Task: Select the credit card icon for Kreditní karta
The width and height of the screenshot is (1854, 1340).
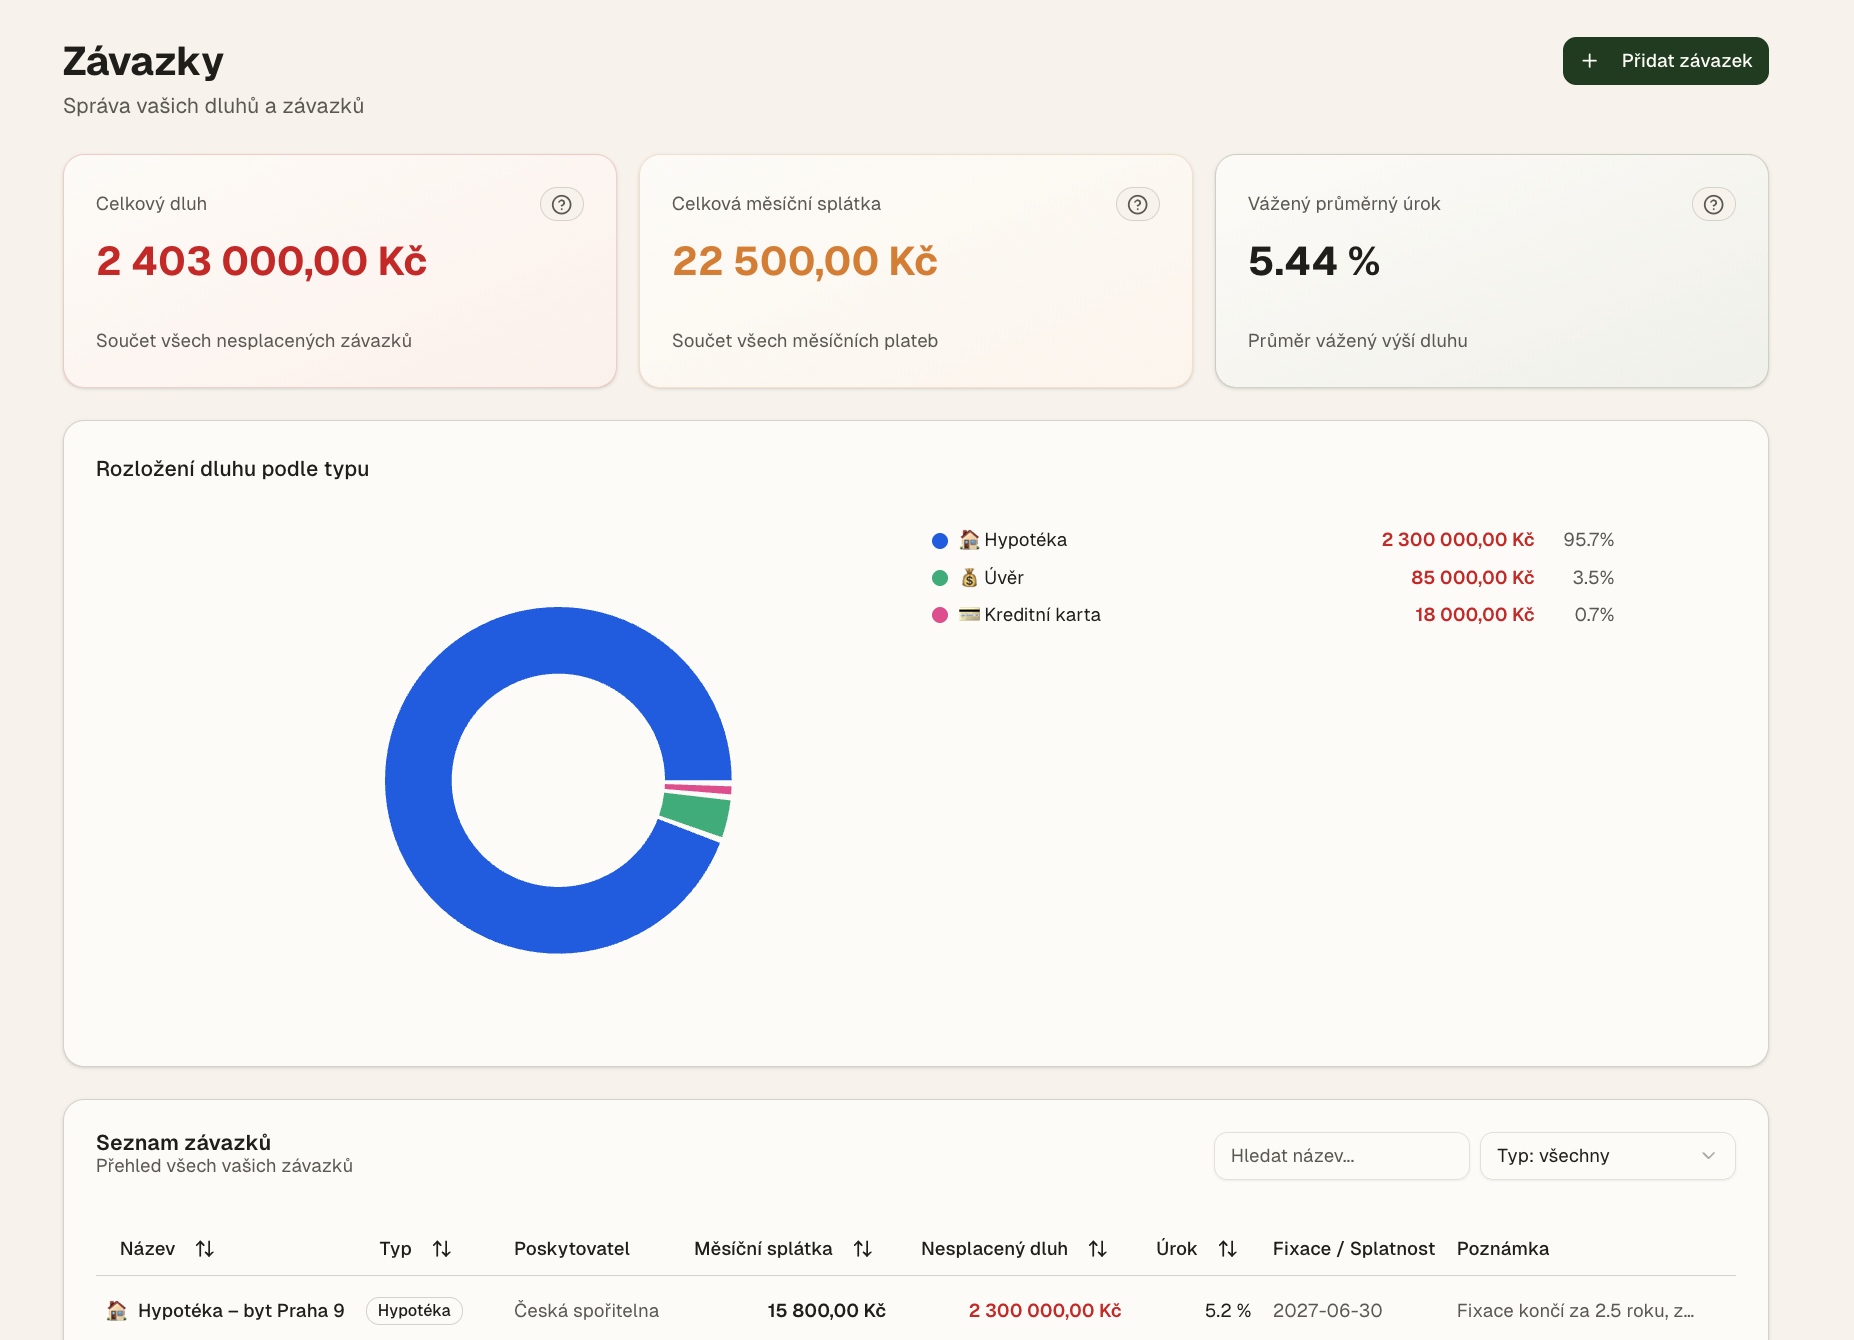Action: click(x=968, y=614)
